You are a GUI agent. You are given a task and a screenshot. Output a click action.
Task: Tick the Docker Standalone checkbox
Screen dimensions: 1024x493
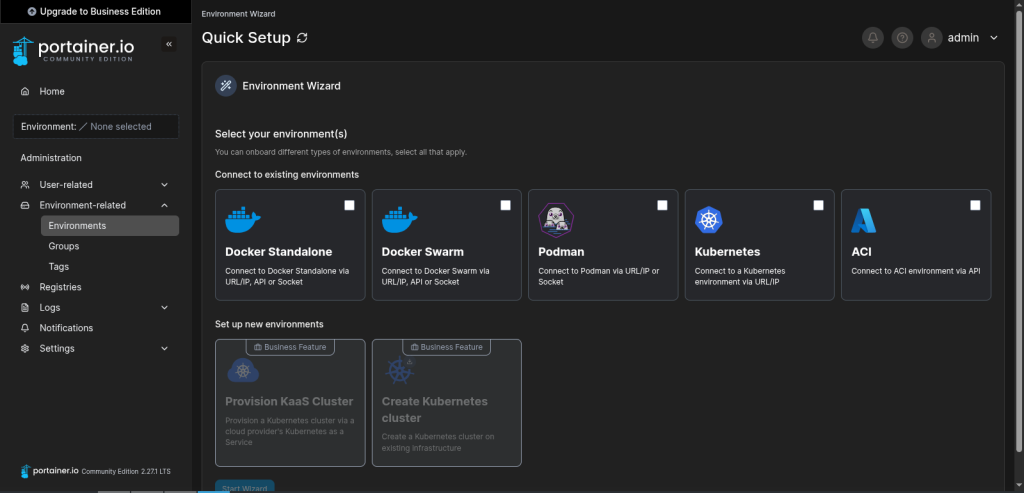point(349,205)
